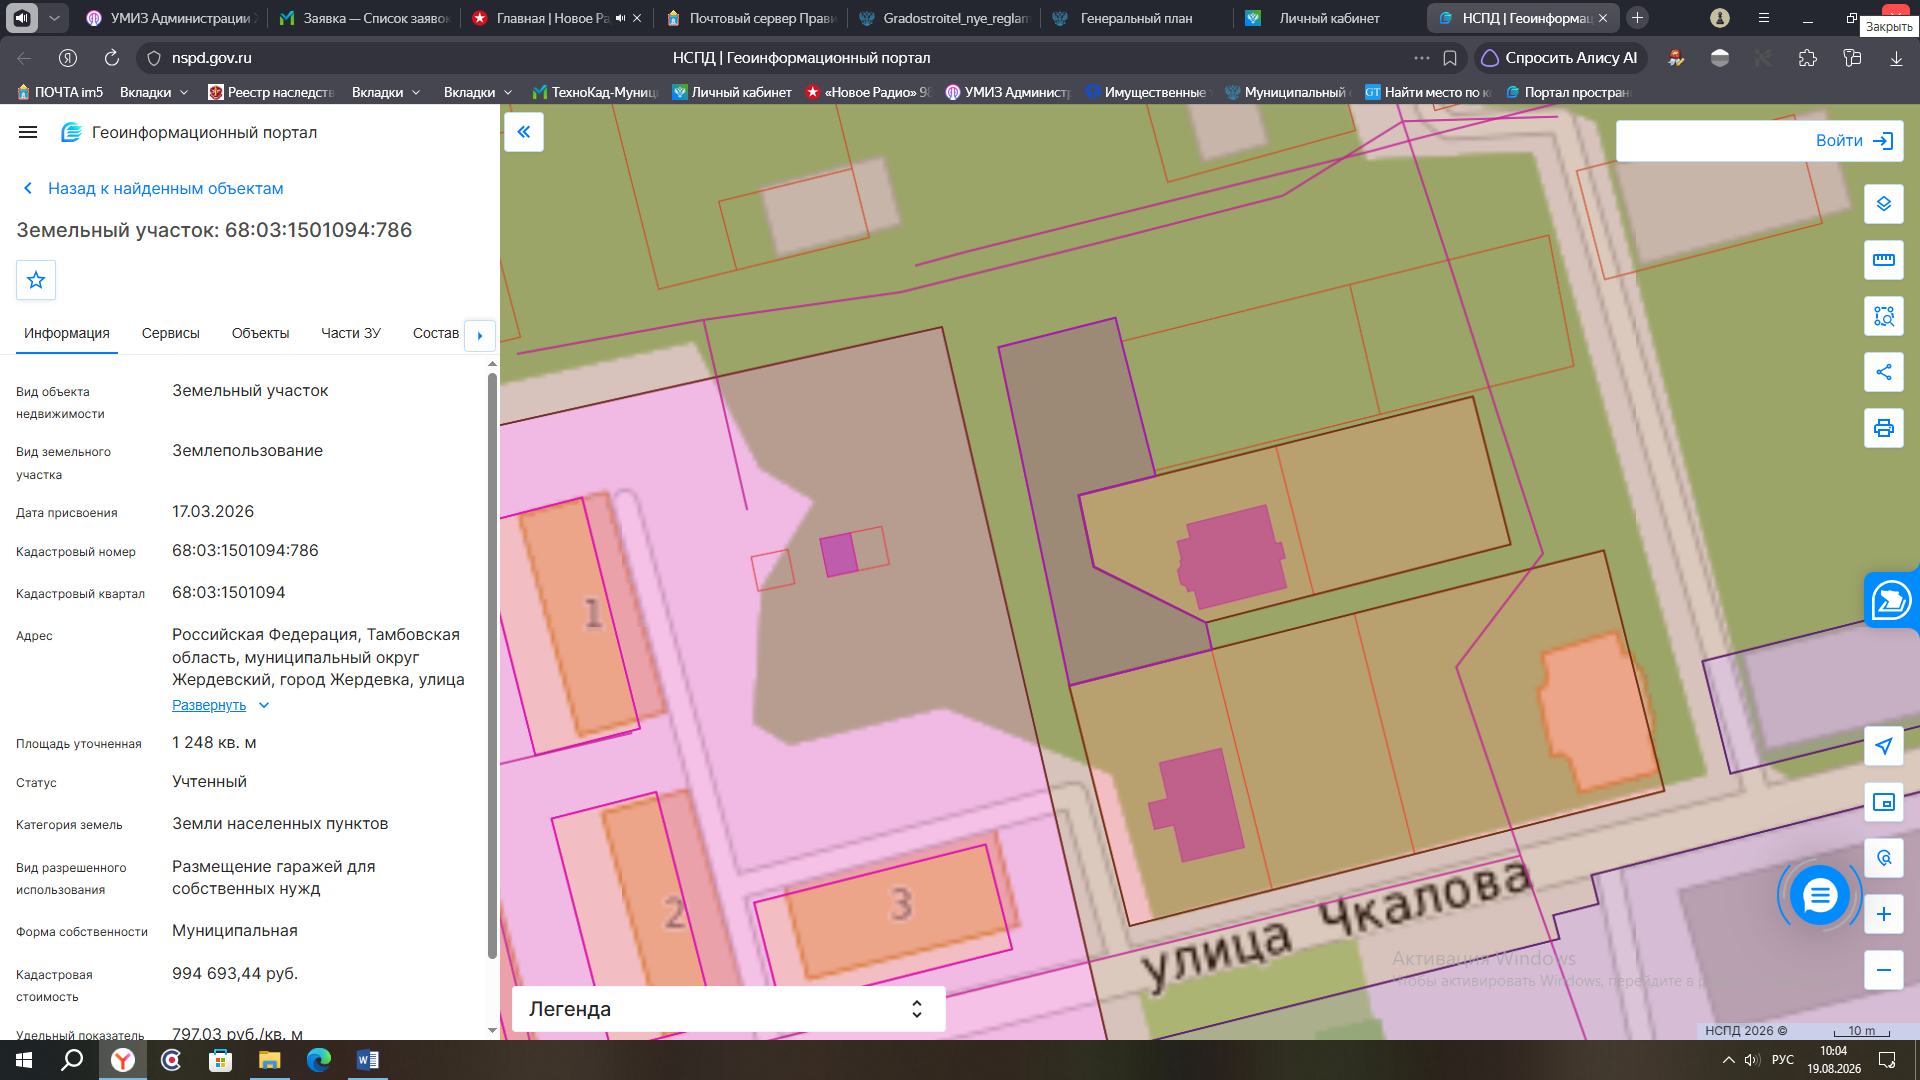Switch to Заявка — Список заявок tab
Viewport: 1920px width, 1080px height.
[365, 18]
